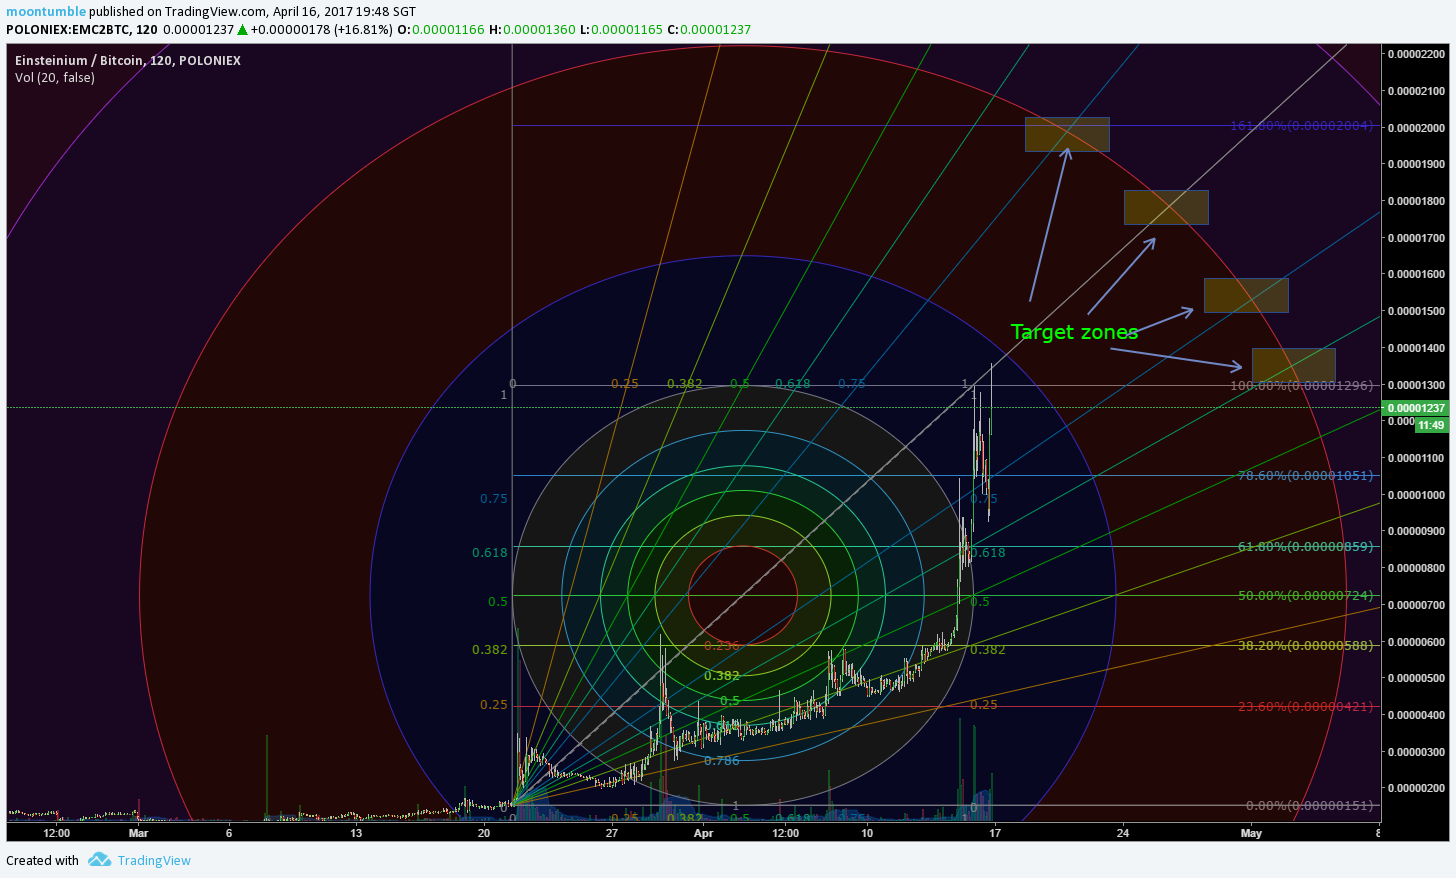Image resolution: width=1456 pixels, height=878 pixels.
Task: Click the open value O:0.00001166
Action: (441, 30)
